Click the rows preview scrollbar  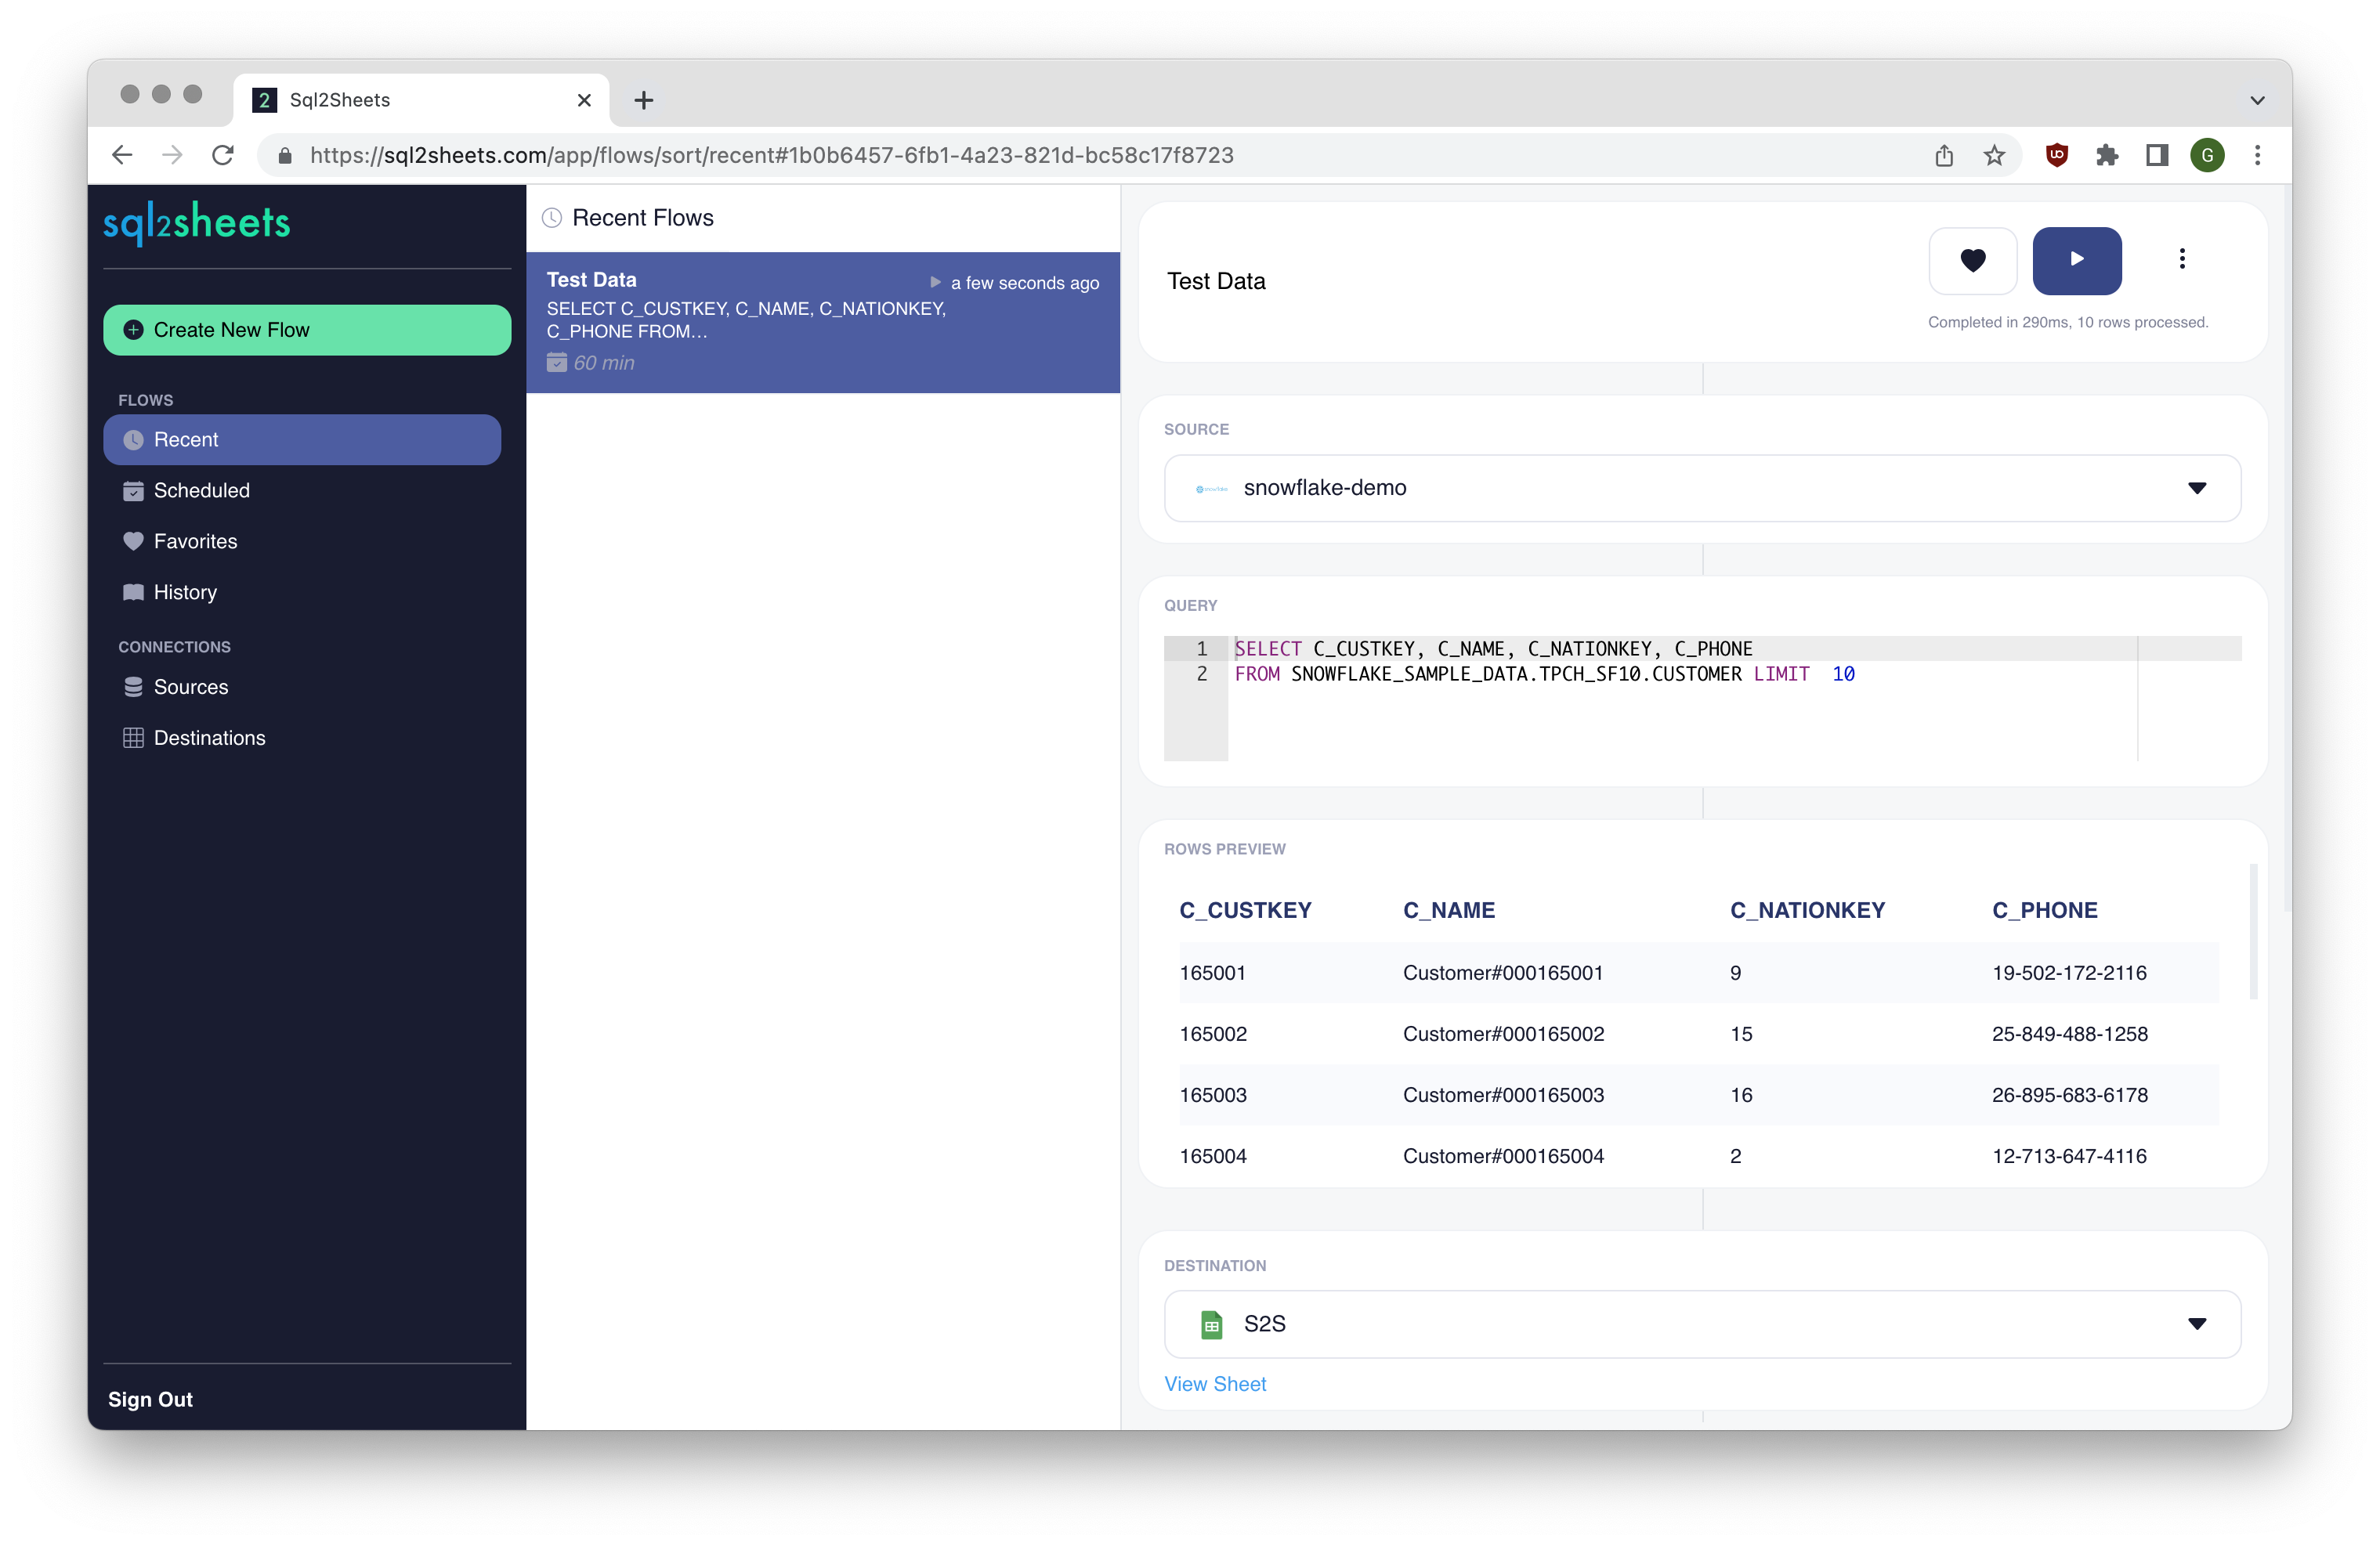(2253, 931)
